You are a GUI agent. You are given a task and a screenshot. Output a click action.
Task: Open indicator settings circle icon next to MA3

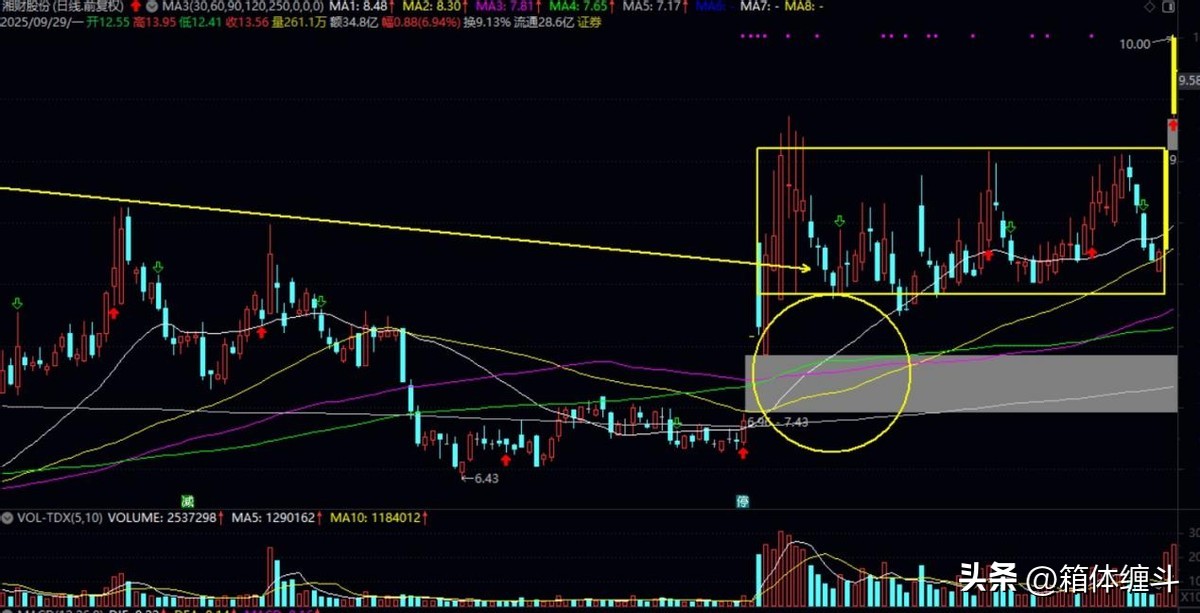[x=150, y=6]
